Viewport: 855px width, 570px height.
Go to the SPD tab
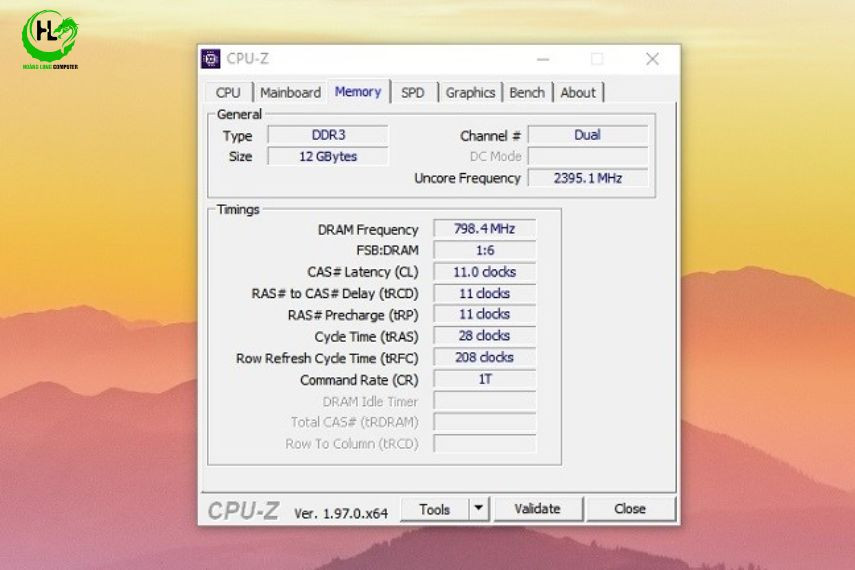[413, 93]
